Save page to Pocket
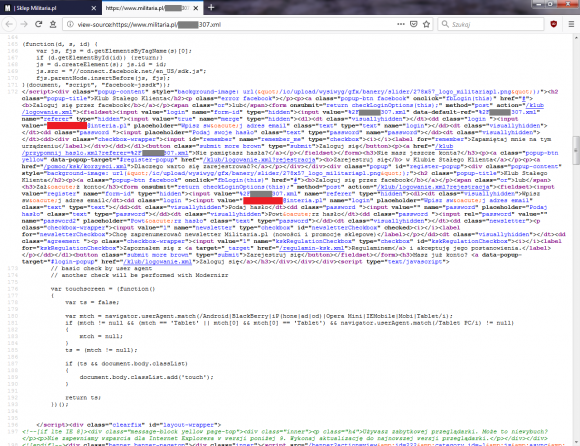Viewport: 580px width, 446px height. [414, 24]
